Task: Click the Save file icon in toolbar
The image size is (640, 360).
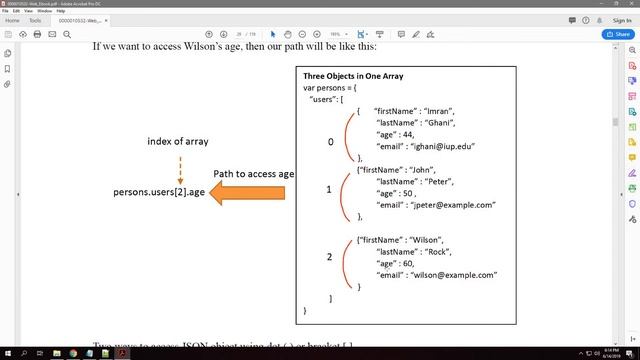Action: [8, 35]
